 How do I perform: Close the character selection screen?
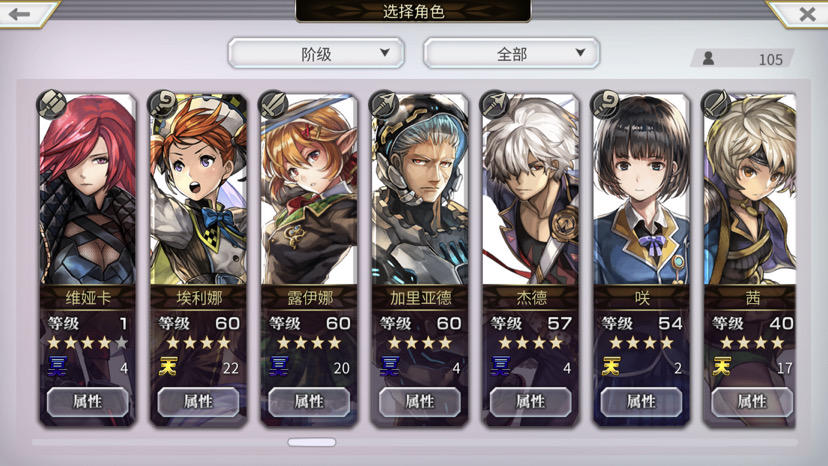pos(807,14)
